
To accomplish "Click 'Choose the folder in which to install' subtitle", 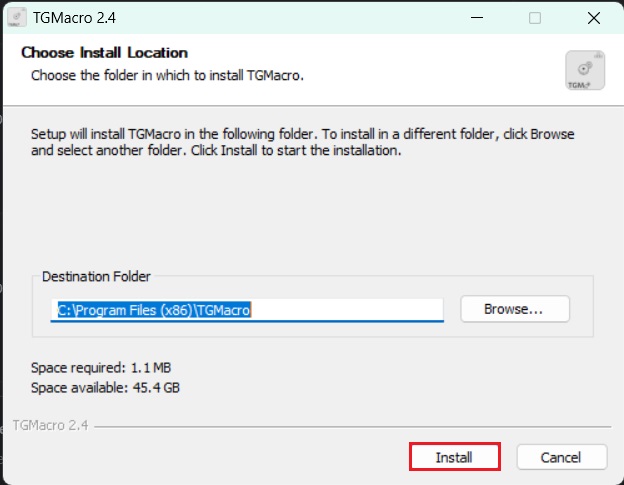I will click(167, 75).
